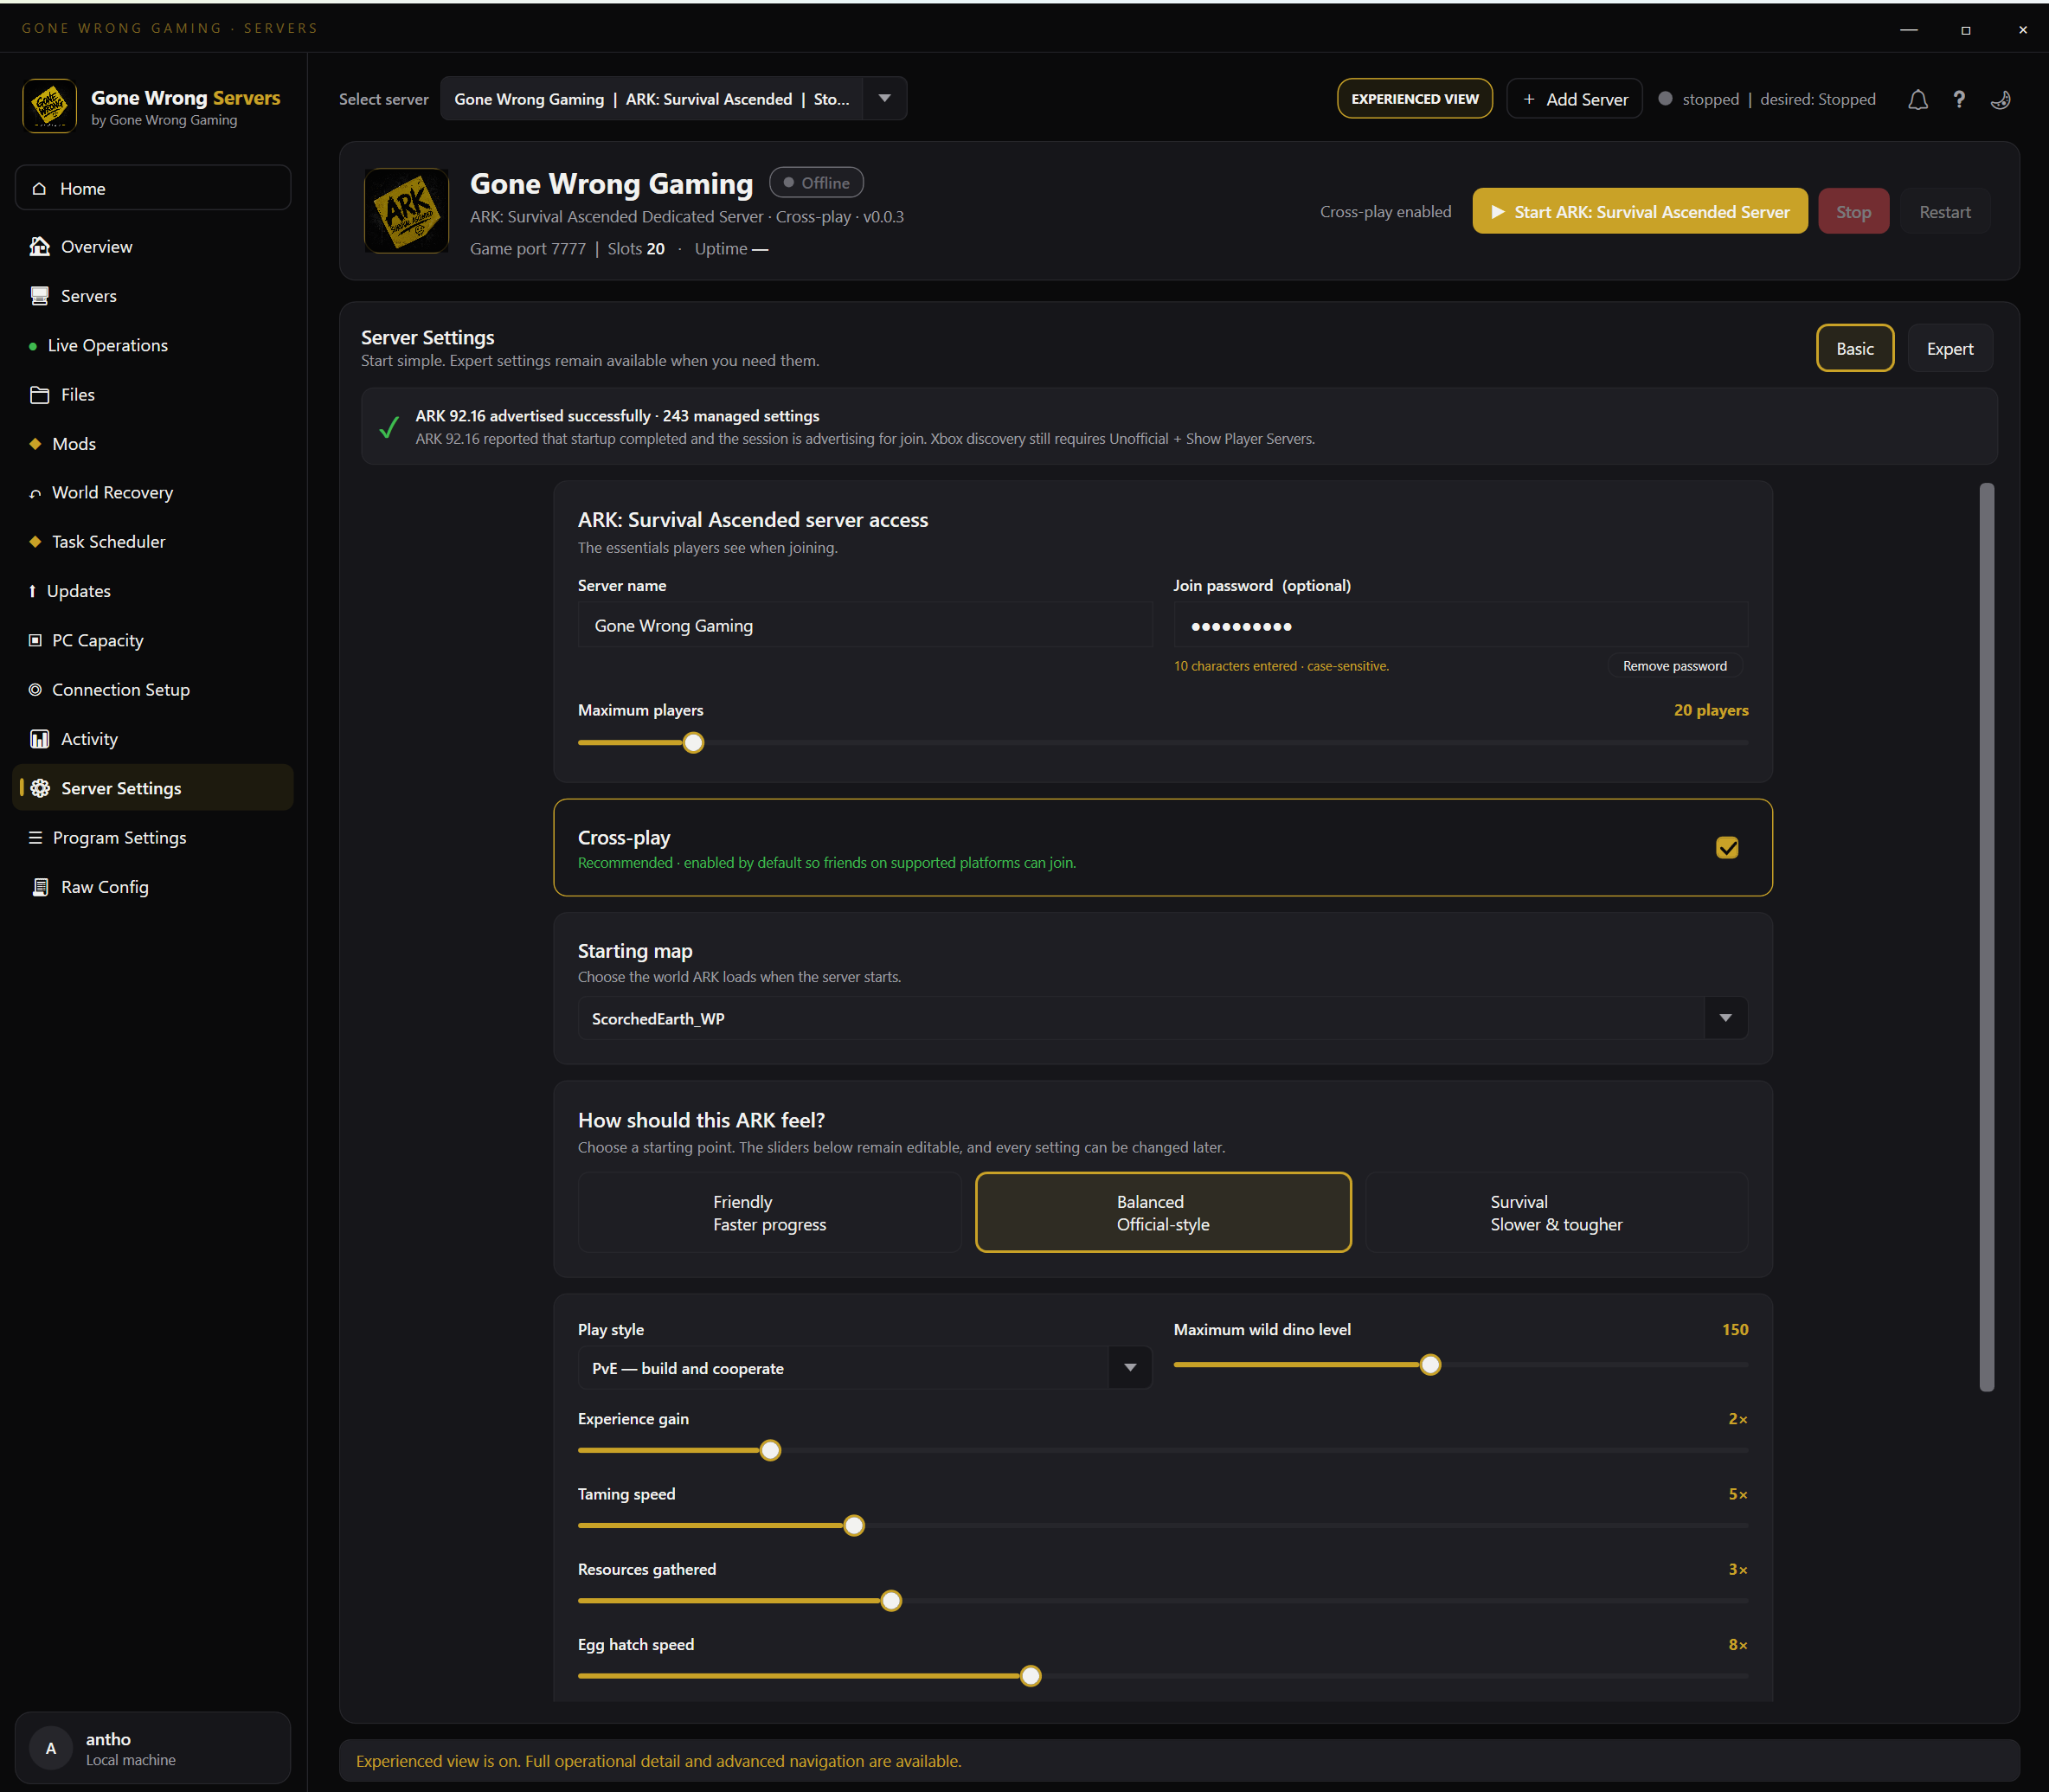Click the Task Scheduler diamond icon
The width and height of the screenshot is (2049, 1792).
coord(35,541)
